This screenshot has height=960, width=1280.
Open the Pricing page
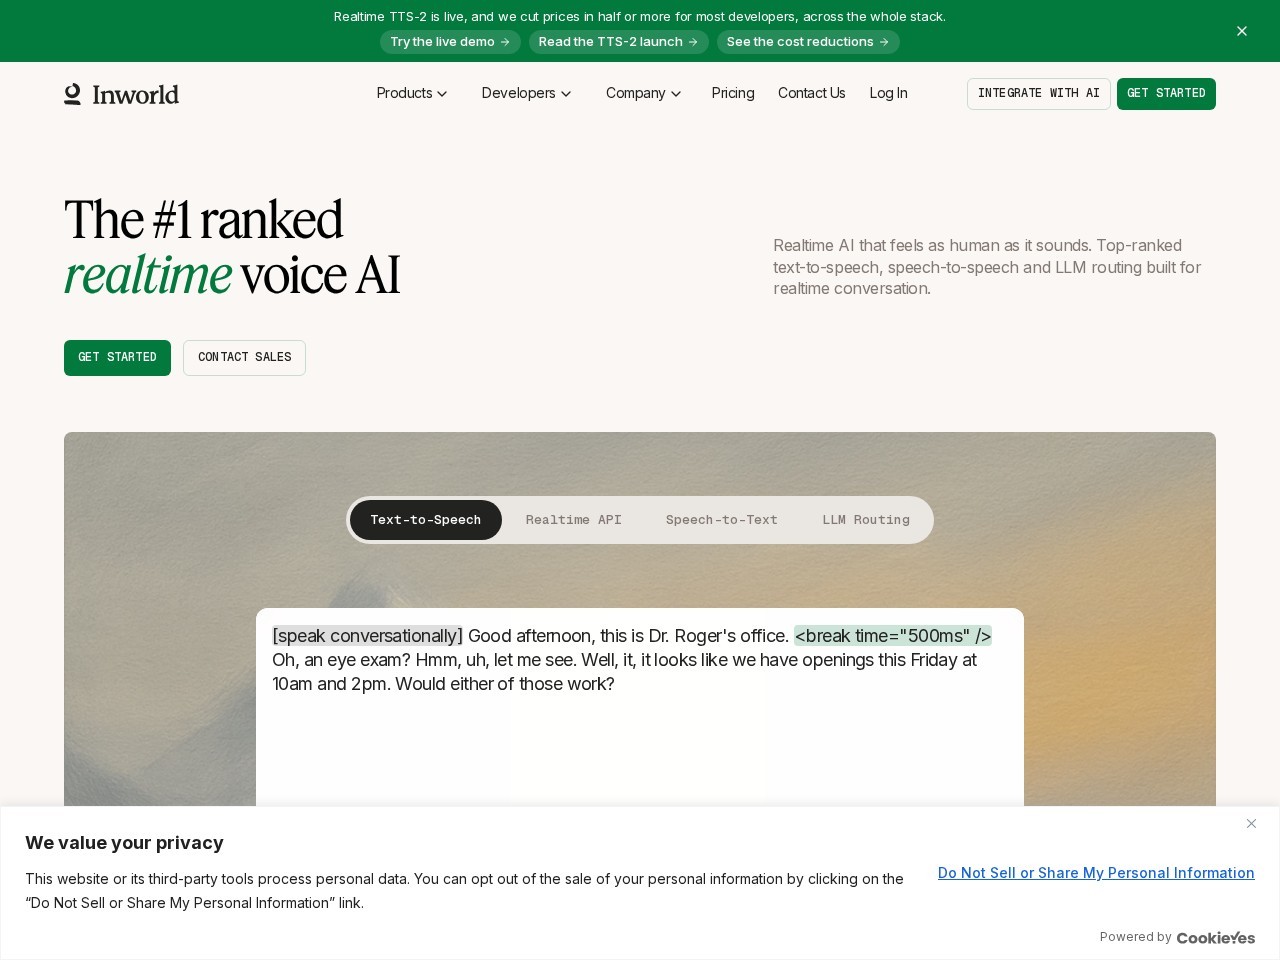[733, 93]
